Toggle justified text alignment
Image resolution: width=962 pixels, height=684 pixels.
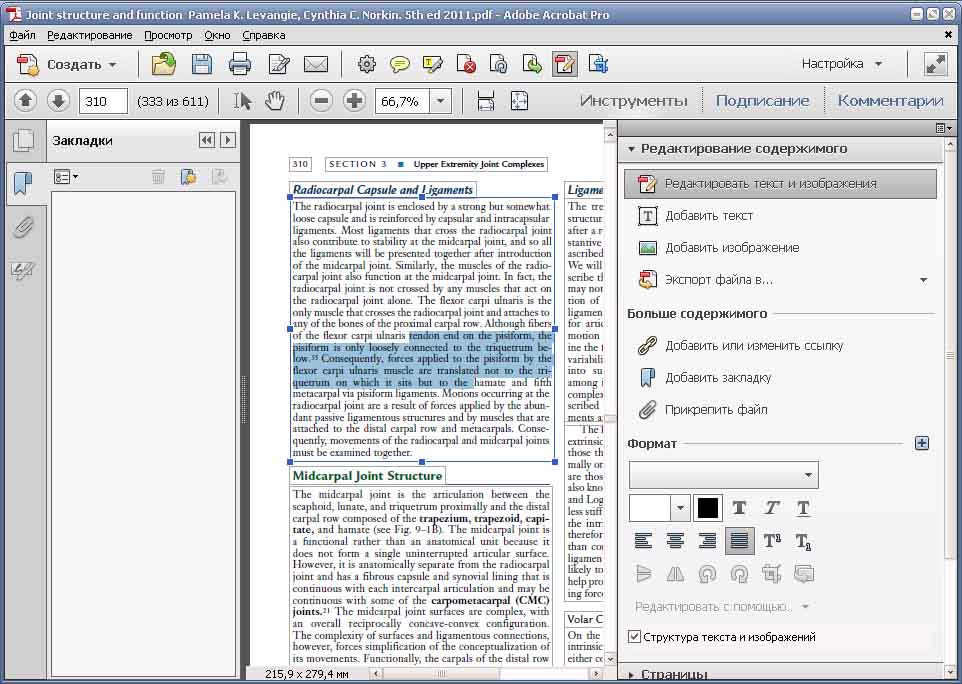click(x=739, y=540)
